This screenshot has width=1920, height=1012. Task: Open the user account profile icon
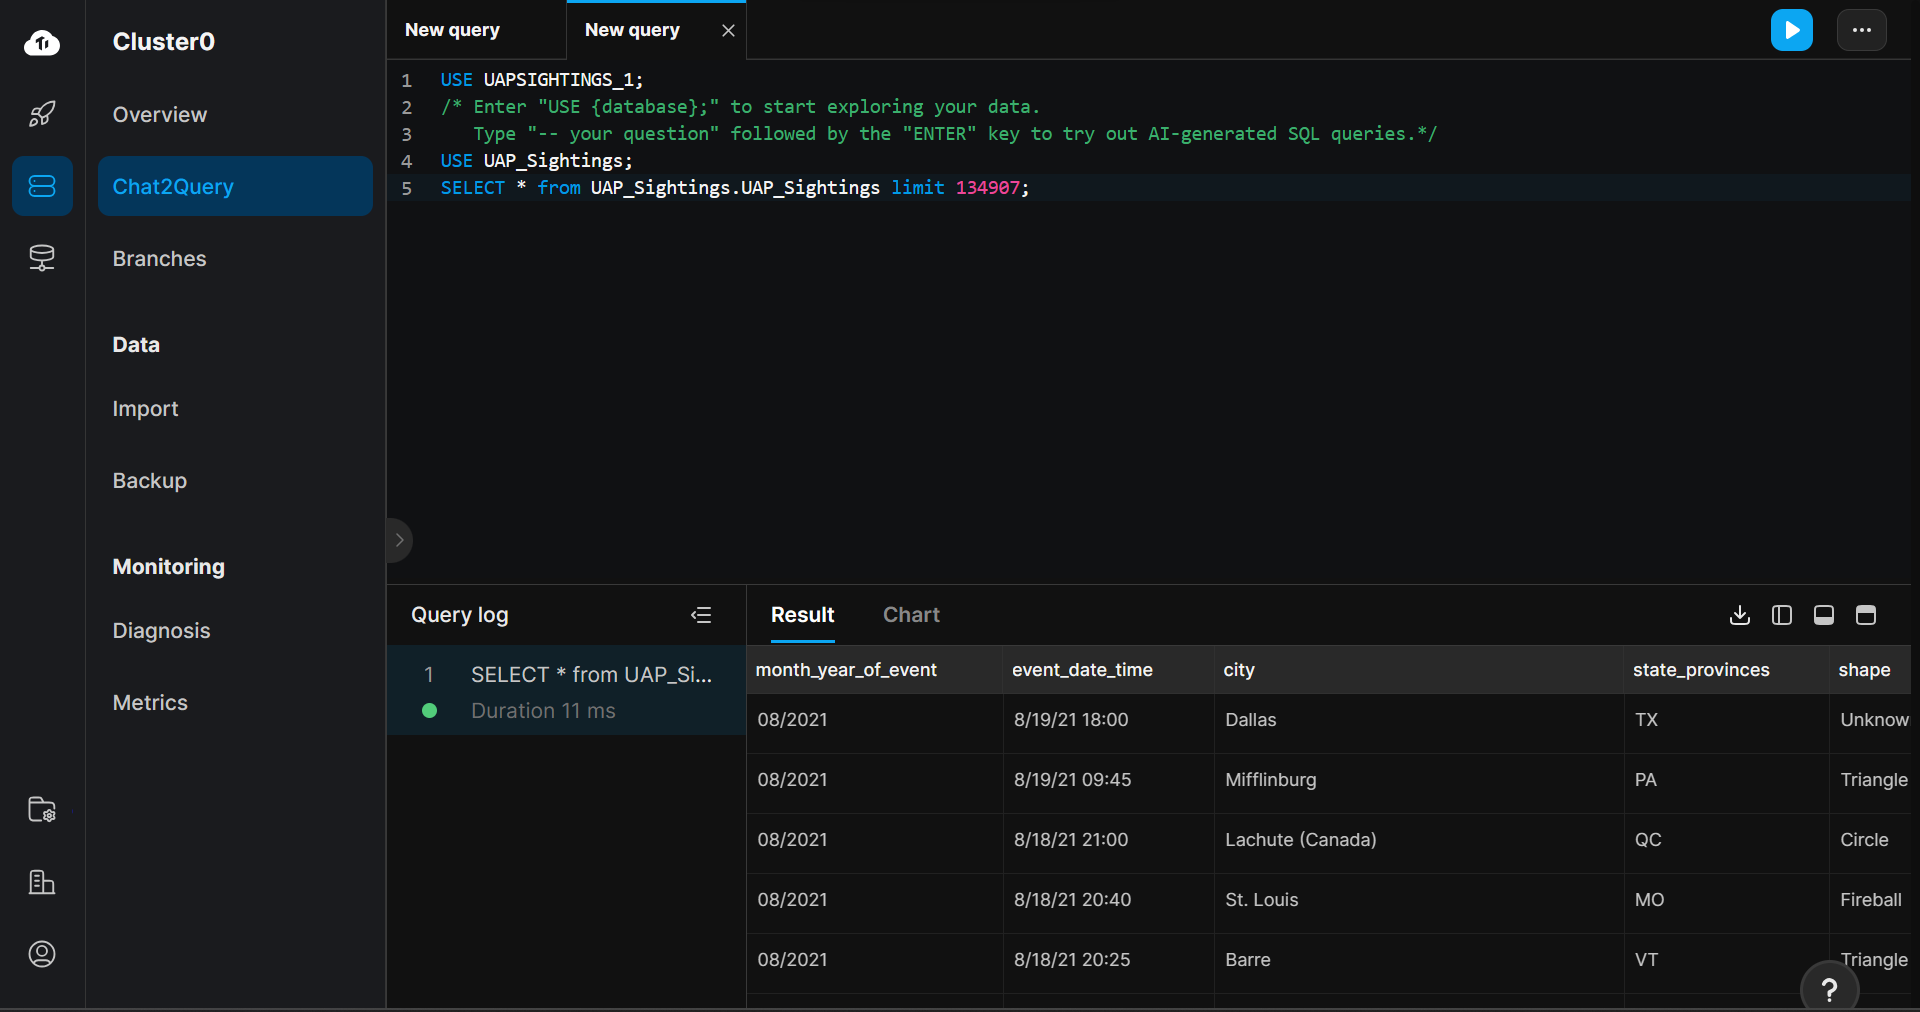pos(42,954)
